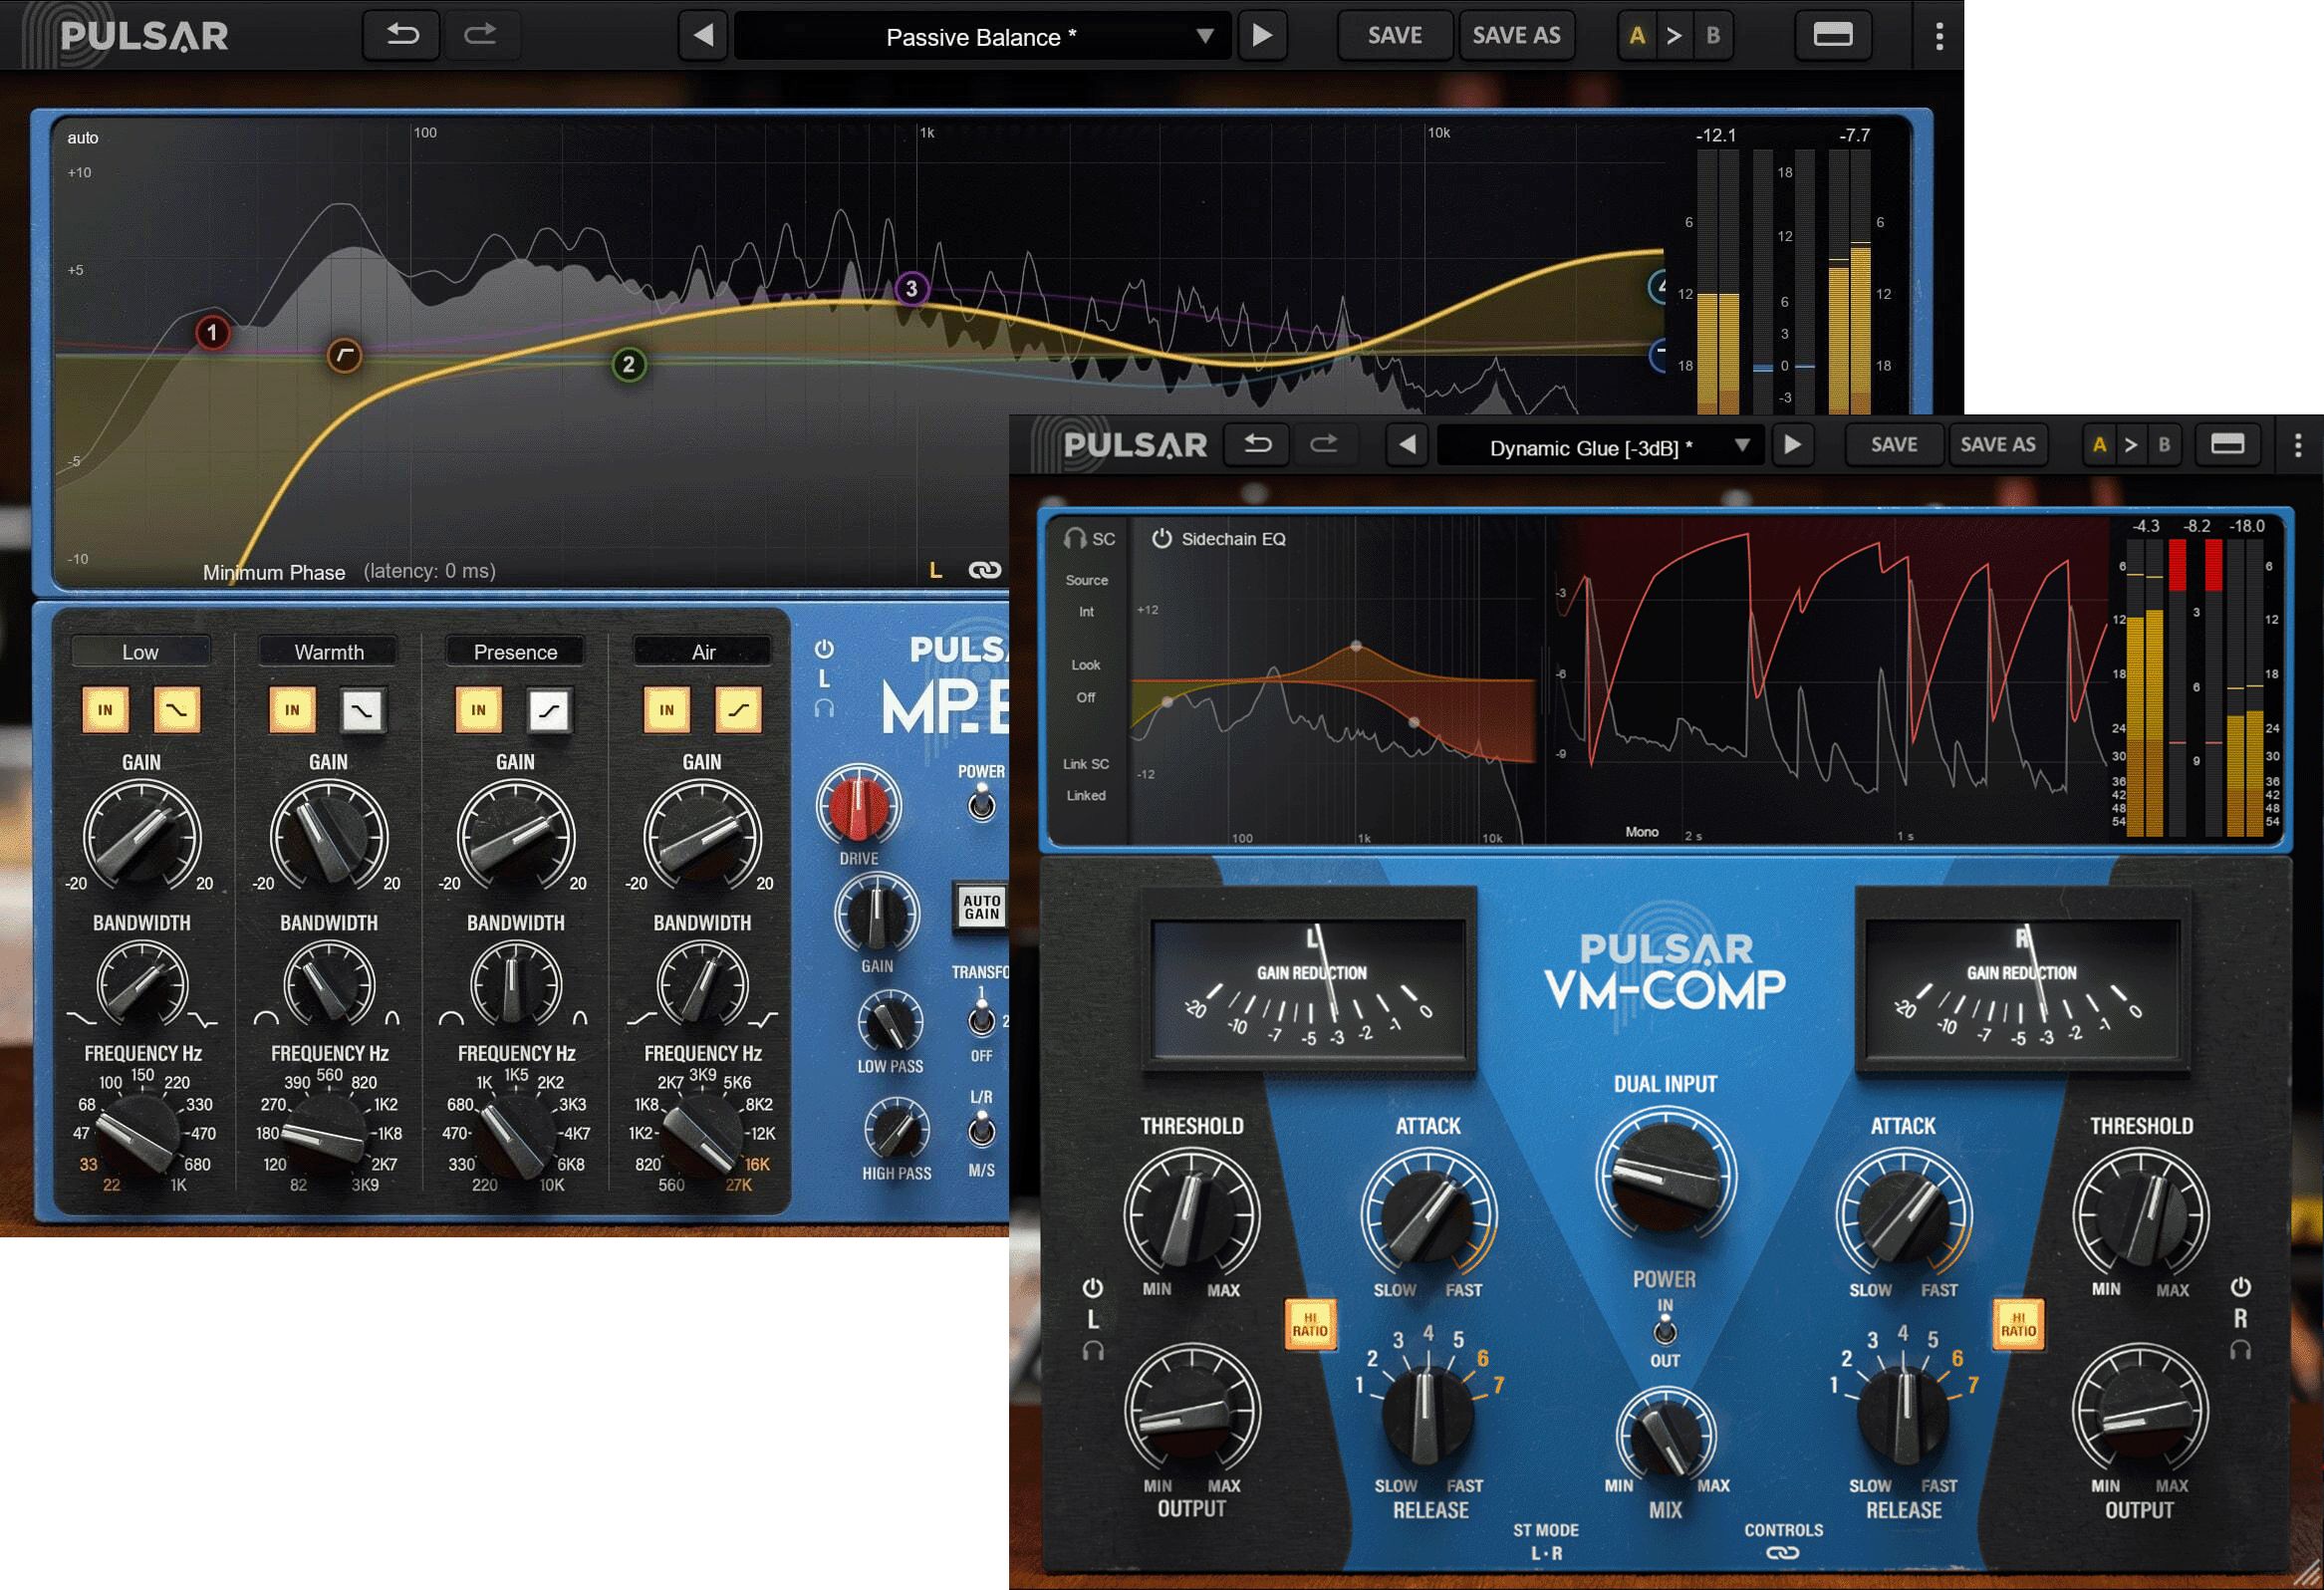Click redo arrow in MP-EQ toolbar
This screenshot has height=1590, width=2324.
pos(481,36)
